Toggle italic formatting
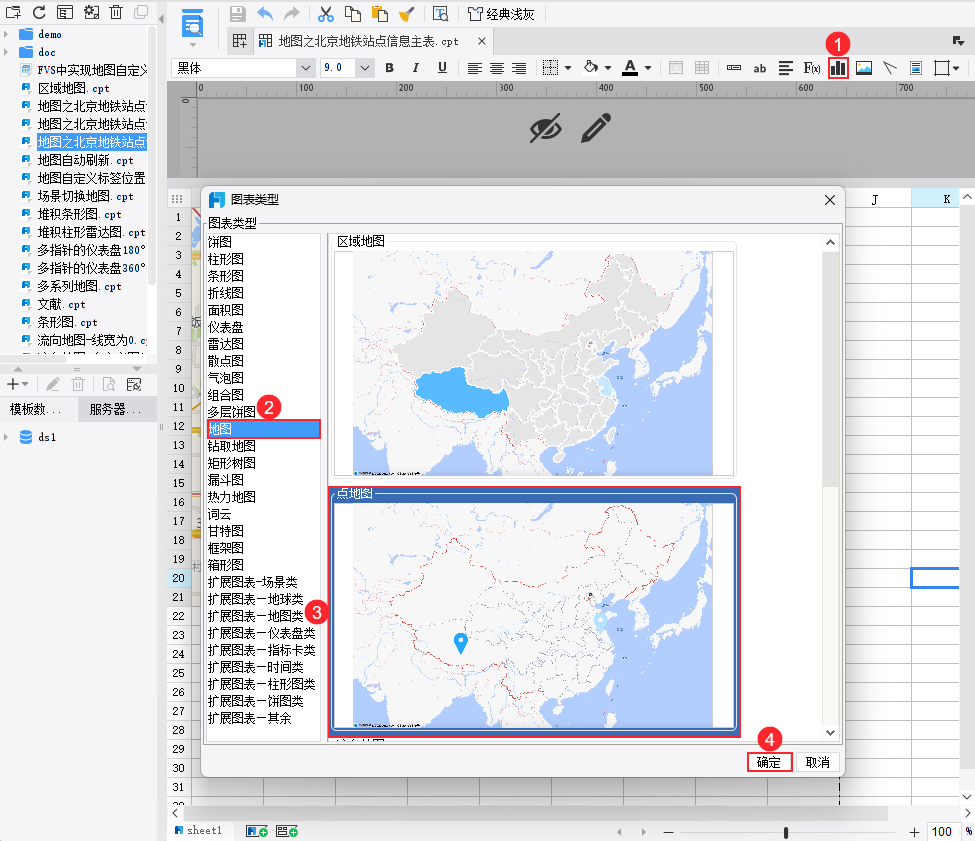 pos(415,68)
